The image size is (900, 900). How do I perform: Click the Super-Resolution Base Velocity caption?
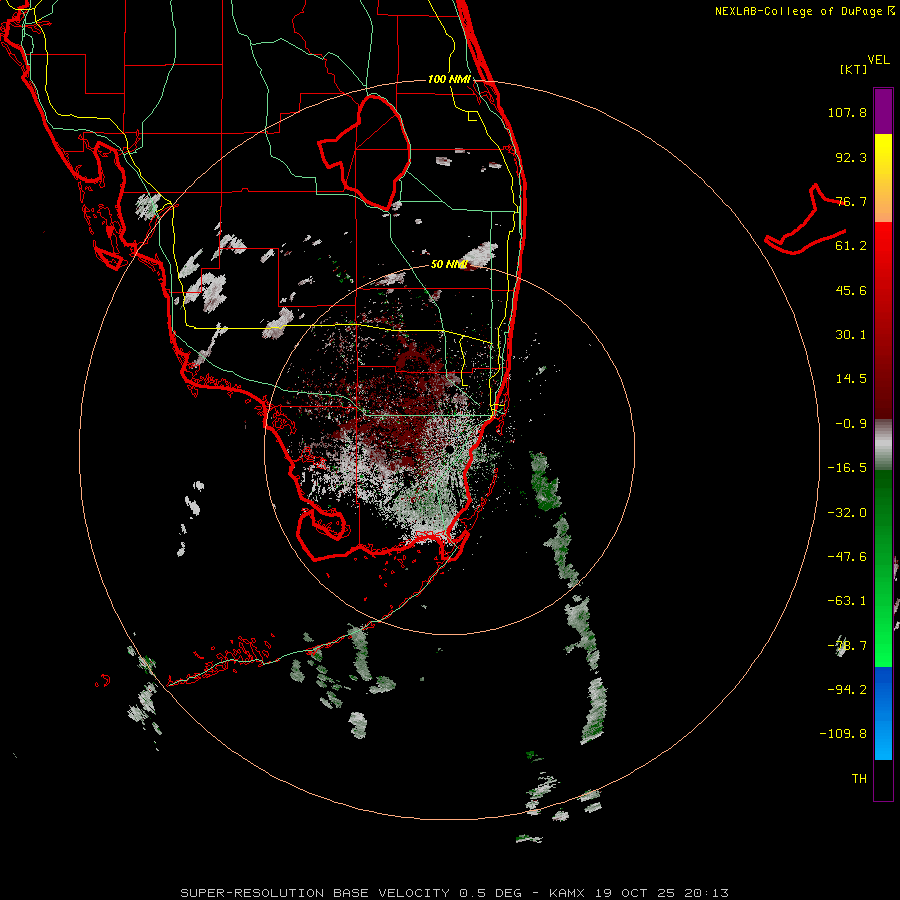[454, 893]
